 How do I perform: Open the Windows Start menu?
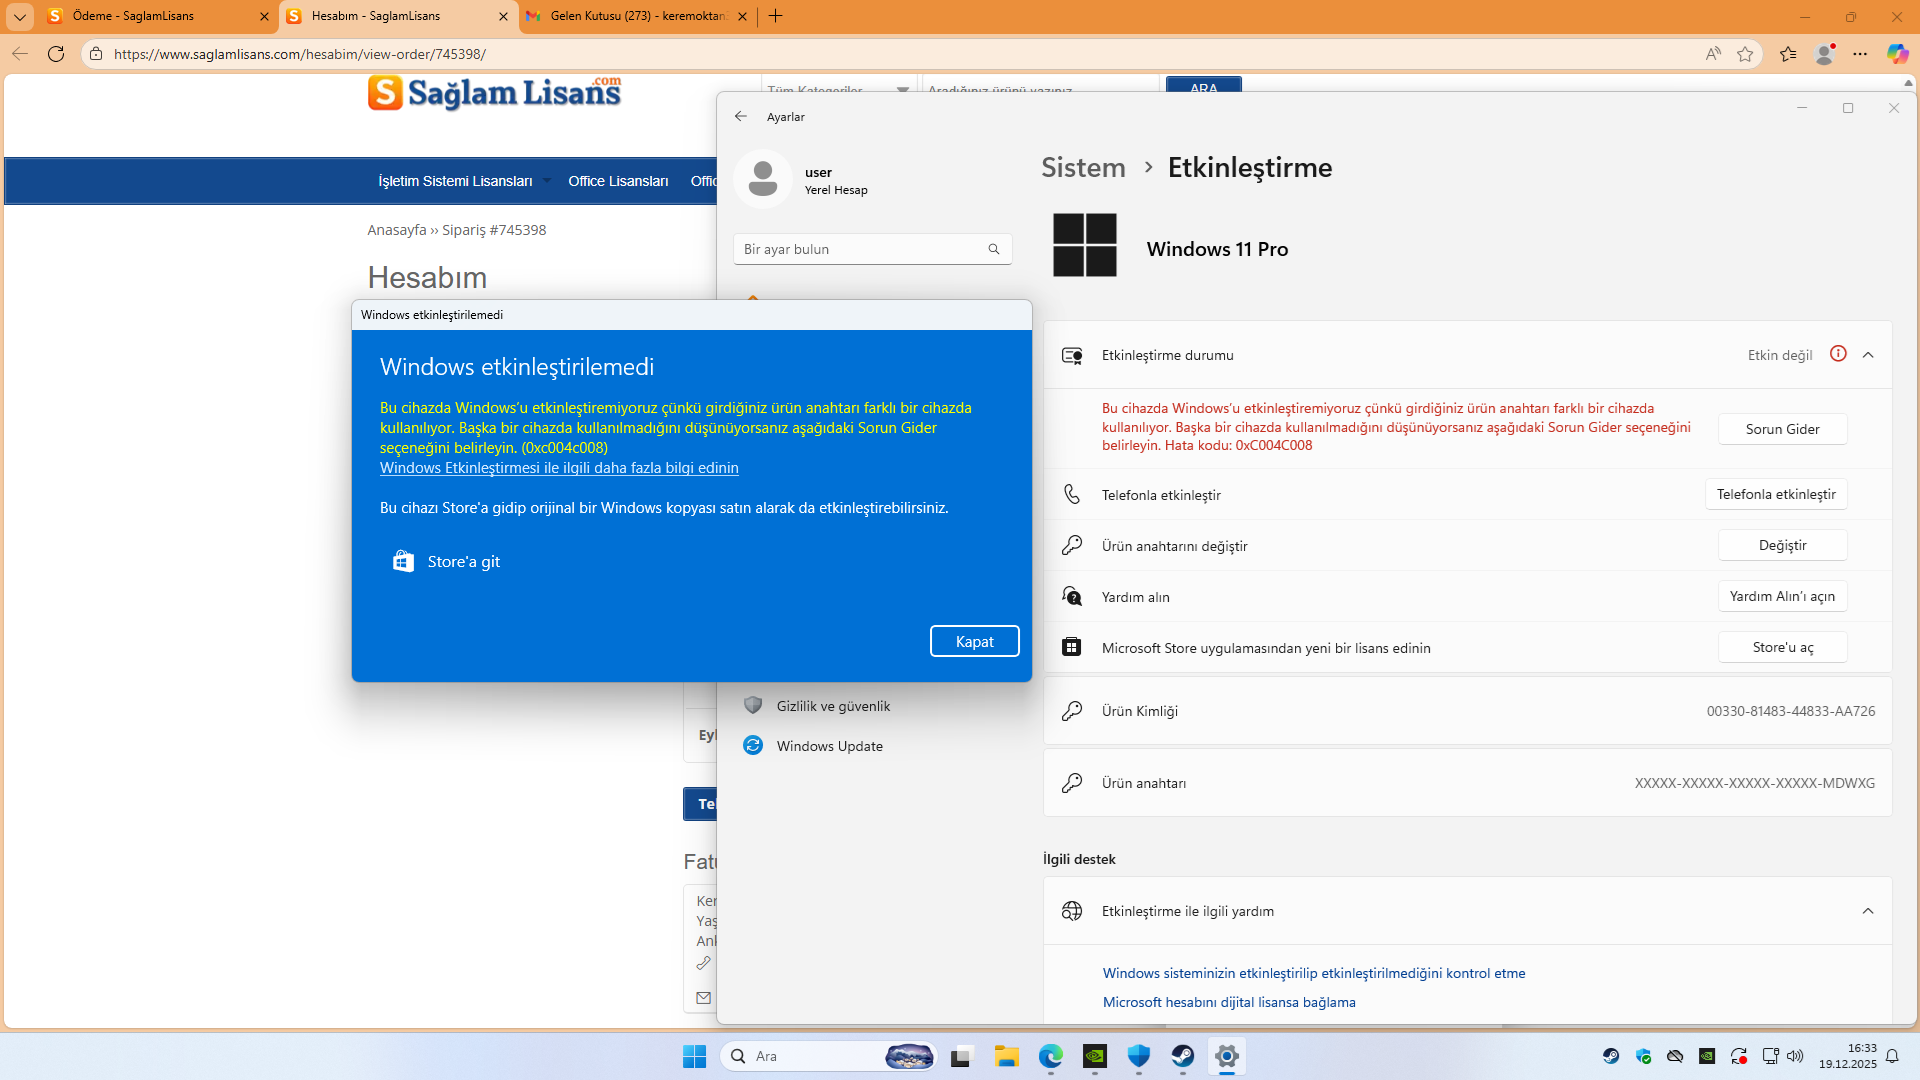[x=694, y=1056]
